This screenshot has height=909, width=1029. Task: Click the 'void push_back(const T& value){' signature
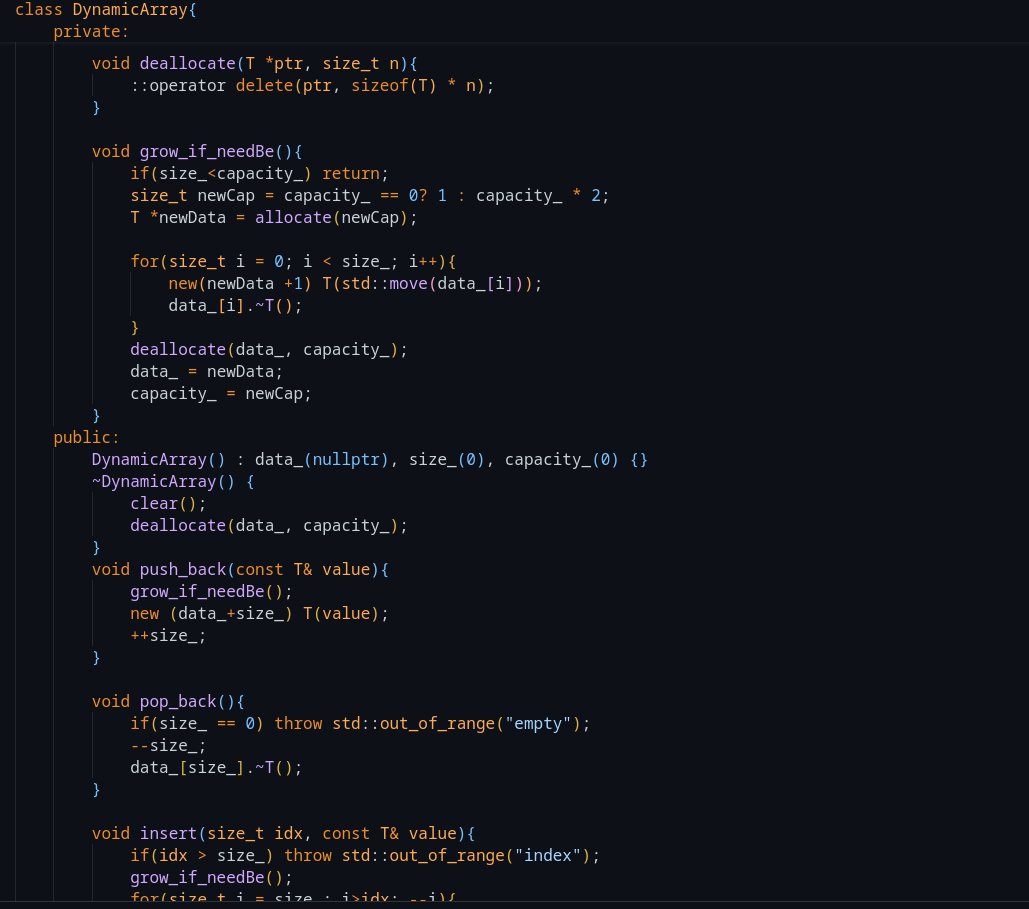240,570
